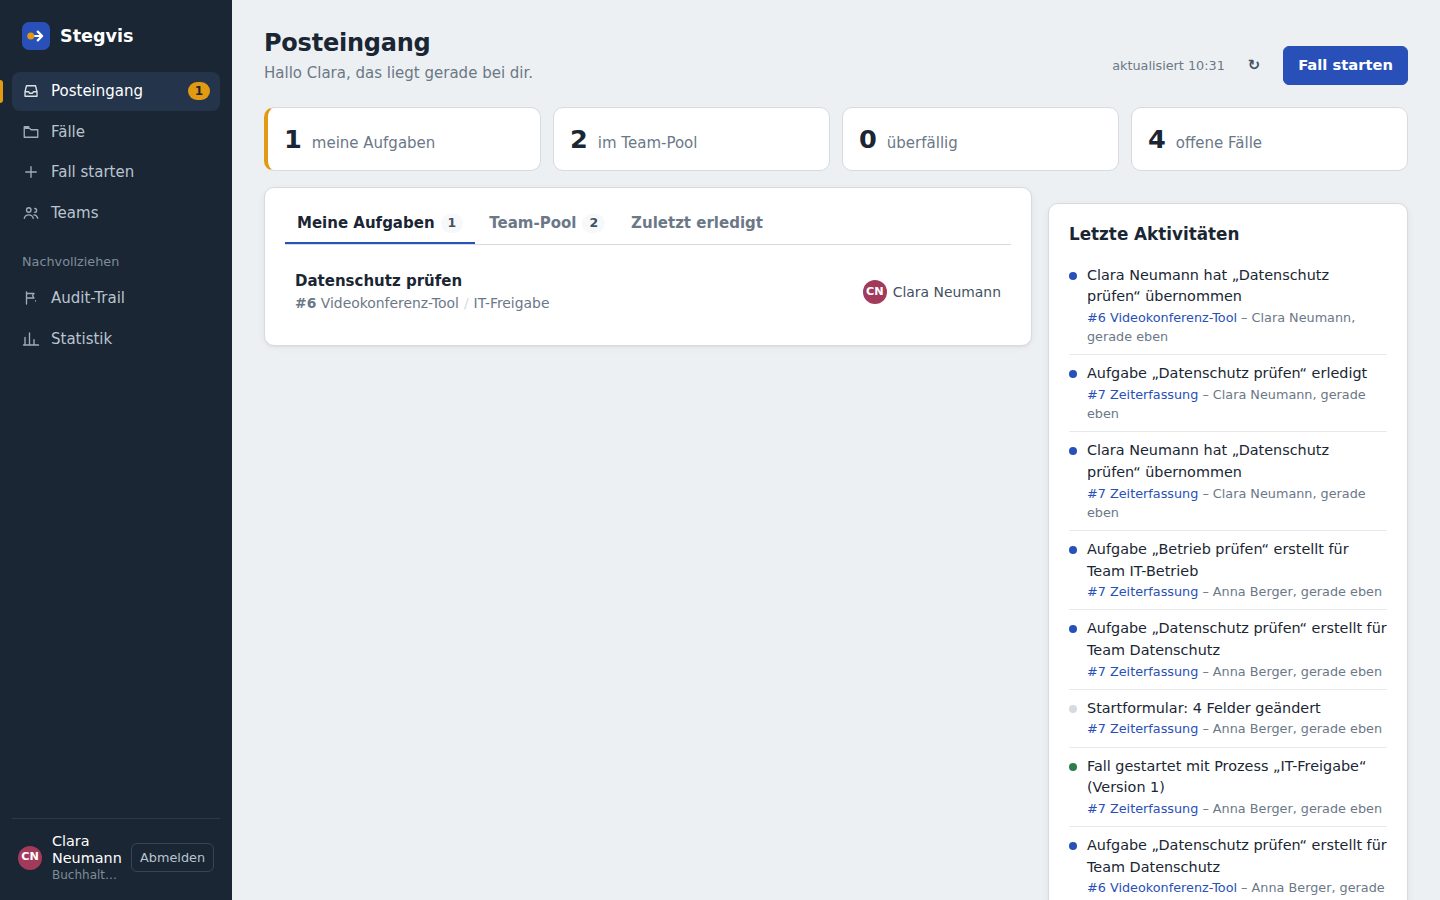
Task: Open #7 Zeiterfassung link under Betrieb prüfen erstellt
Action: coord(1142,592)
